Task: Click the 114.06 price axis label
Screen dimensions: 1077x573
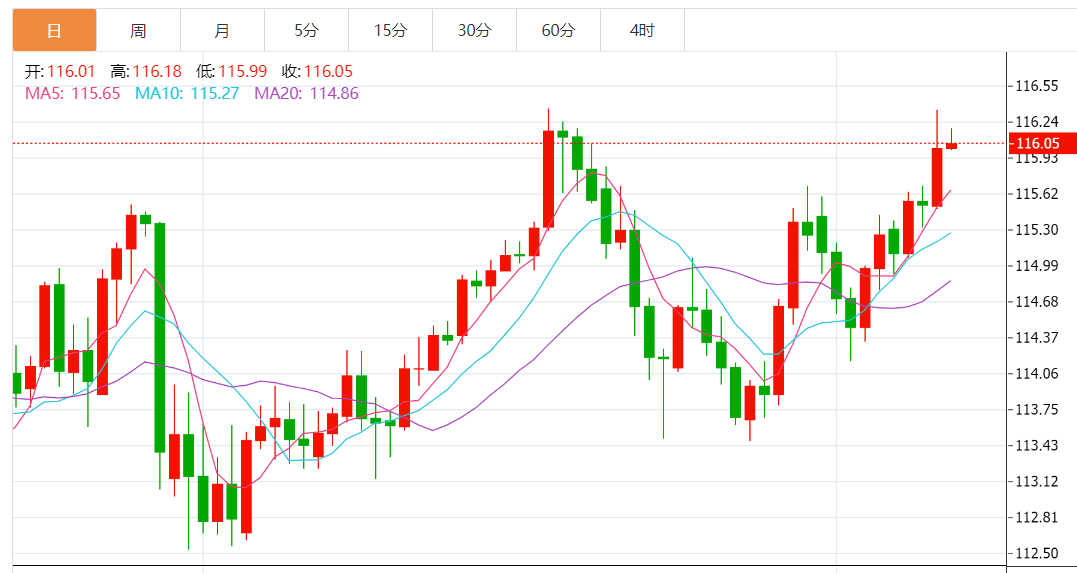Action: (1036, 374)
